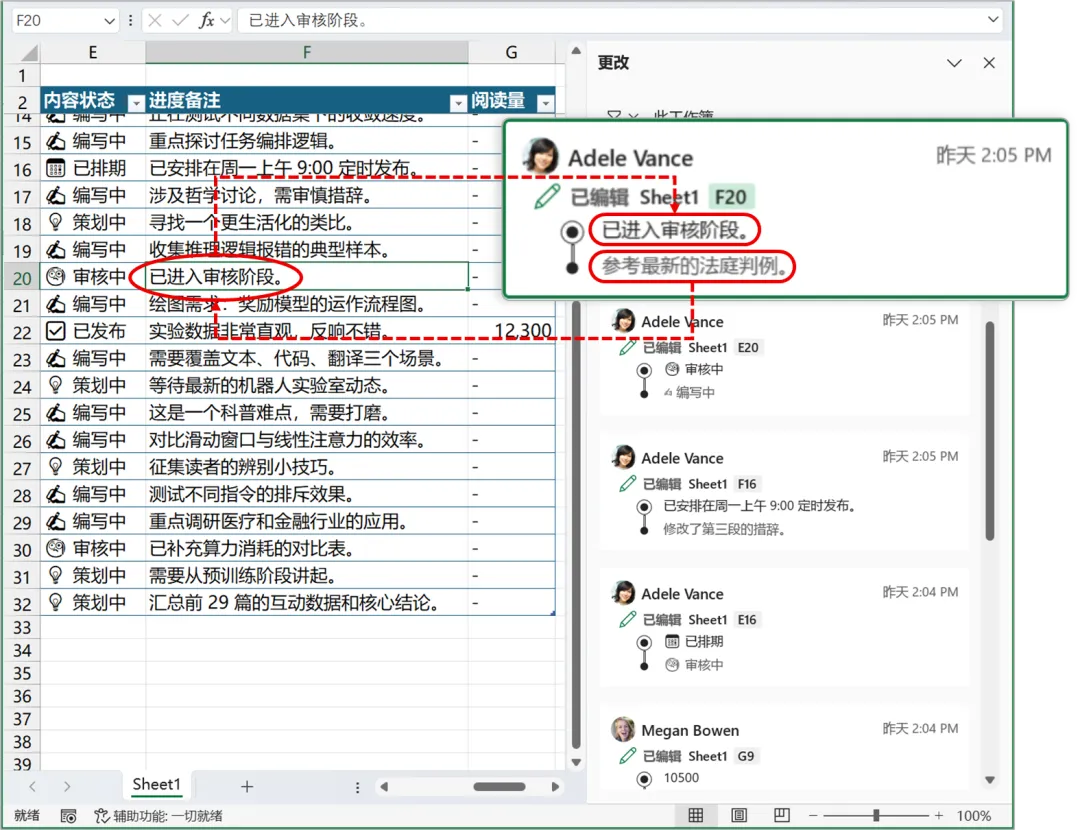Confirm entry with the checkmark icon
This screenshot has width=1080, height=830.
180,21
